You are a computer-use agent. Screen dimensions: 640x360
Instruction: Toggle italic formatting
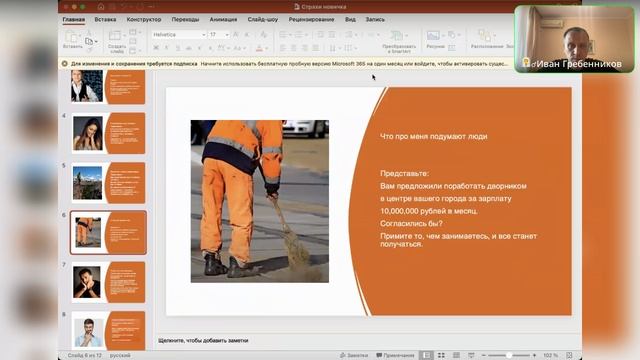167,48
